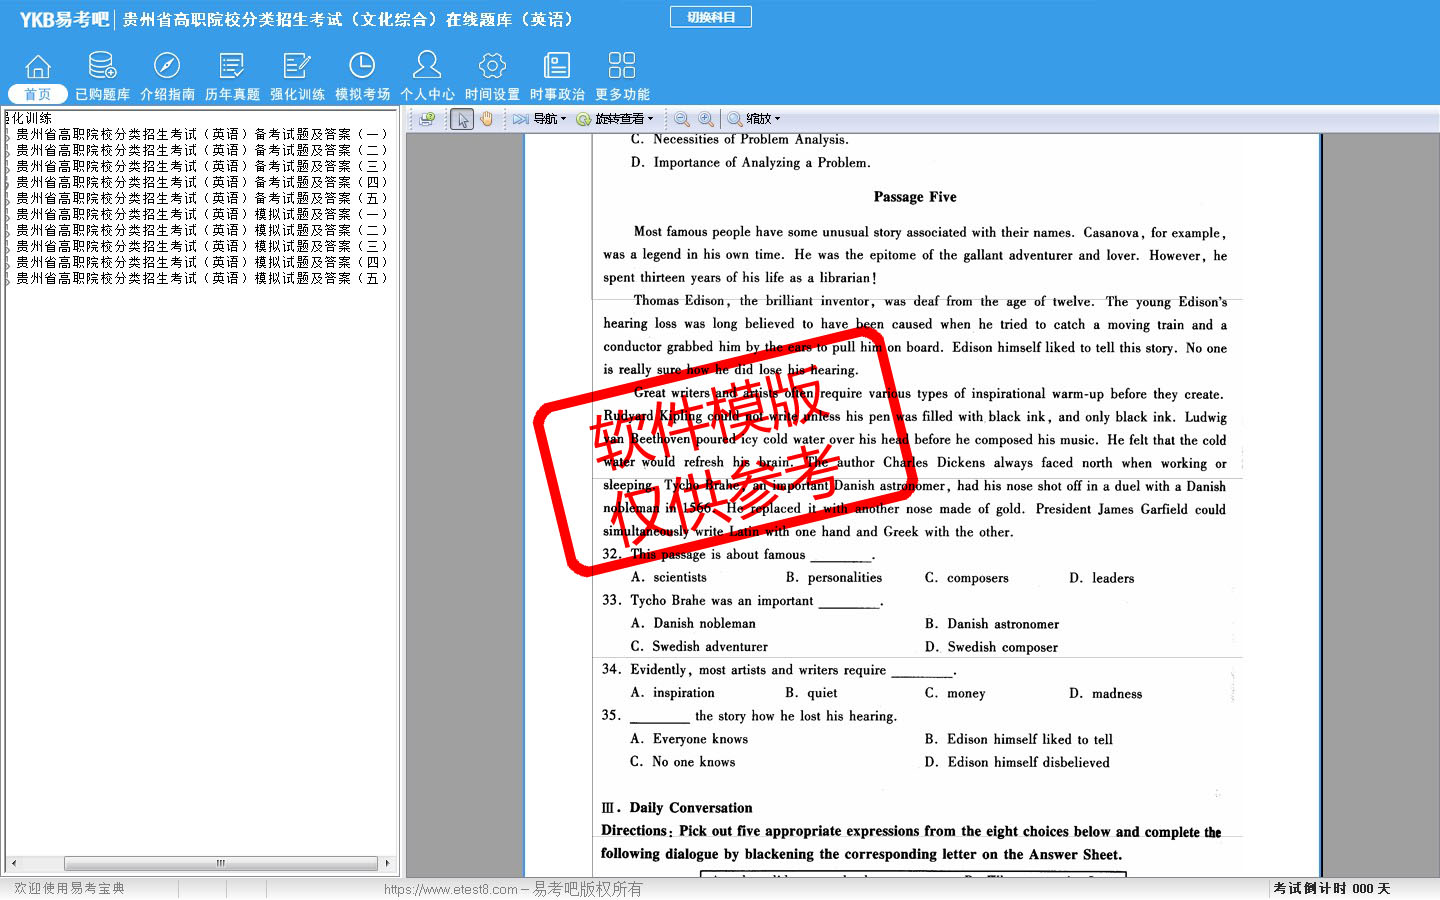Open 个人中心 user profile icon
The width and height of the screenshot is (1440, 900).
(427, 76)
